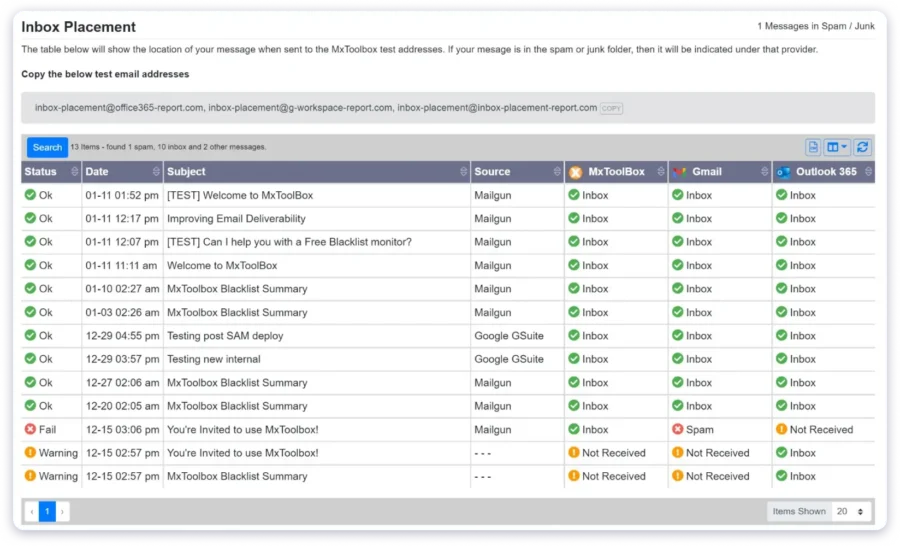Select subject '[TEST] Can I help you with a Free Blacklist monitor?'
The image size is (900, 546).
[x=289, y=242]
